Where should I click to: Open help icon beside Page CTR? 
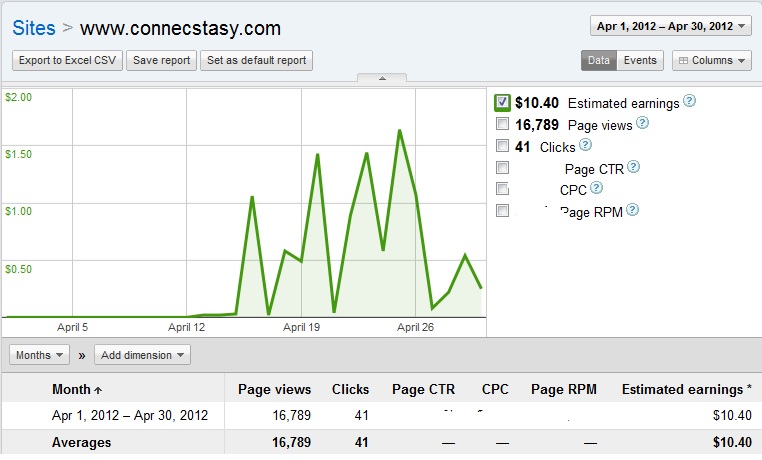pos(633,167)
